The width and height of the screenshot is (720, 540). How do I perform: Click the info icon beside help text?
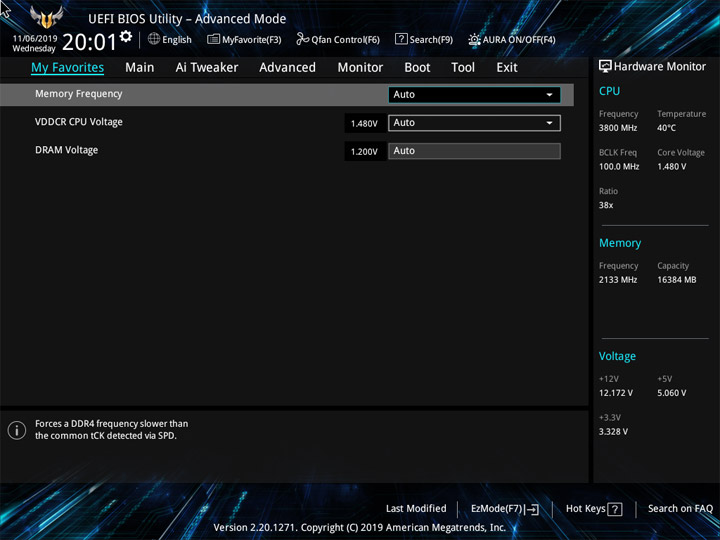(x=17, y=431)
